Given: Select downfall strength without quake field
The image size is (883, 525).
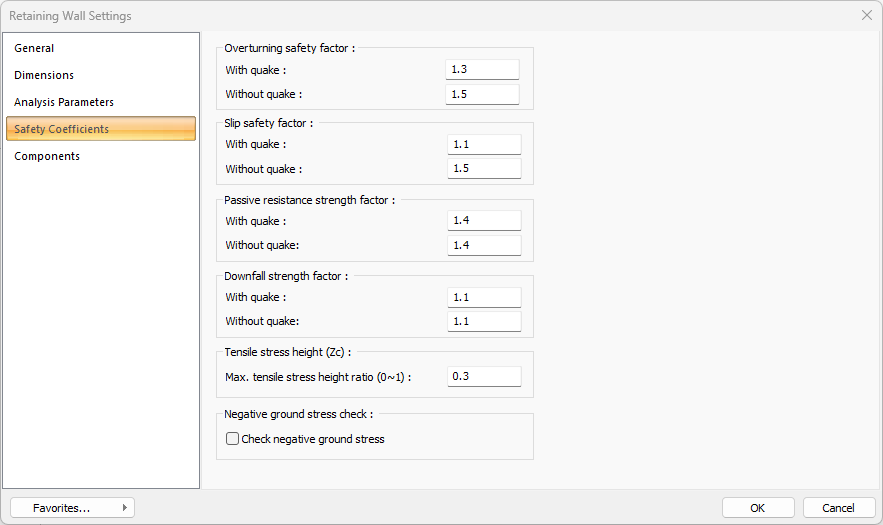Looking at the screenshot, I should [x=484, y=321].
